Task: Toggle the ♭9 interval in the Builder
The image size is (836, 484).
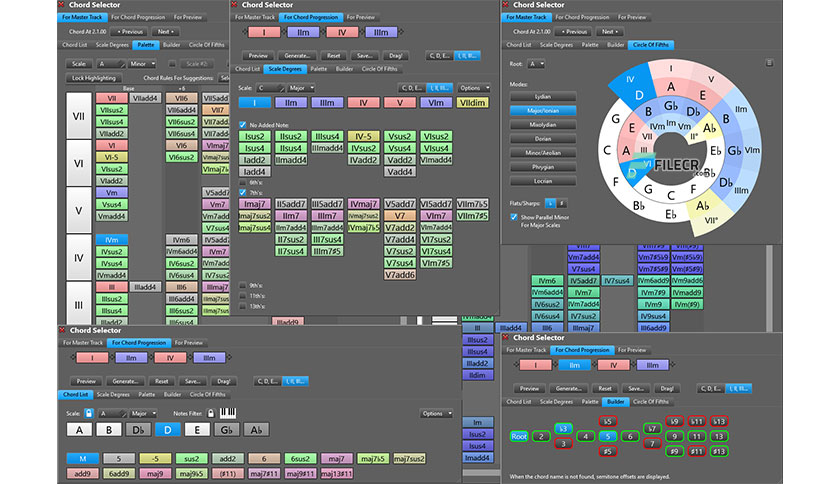Action: click(x=674, y=421)
